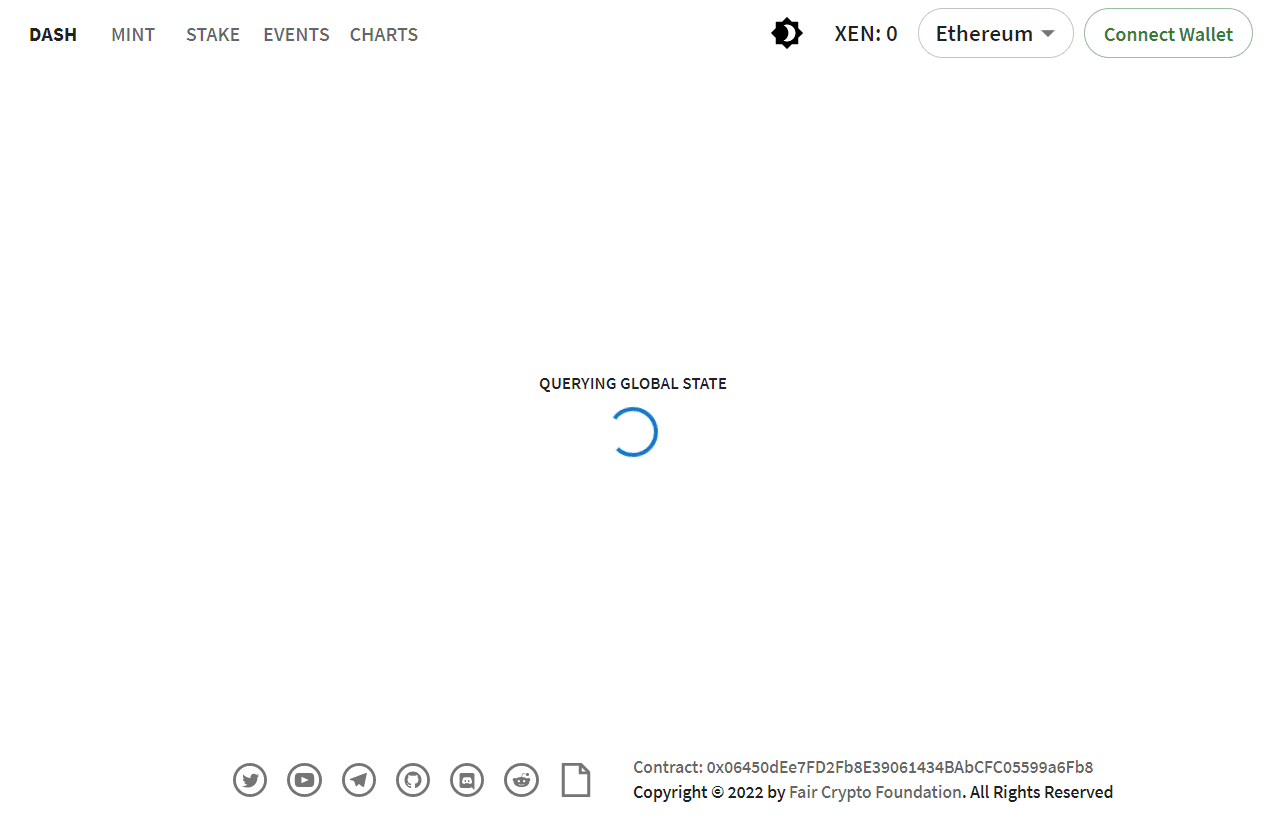Open the Discord server icon

click(x=466, y=780)
